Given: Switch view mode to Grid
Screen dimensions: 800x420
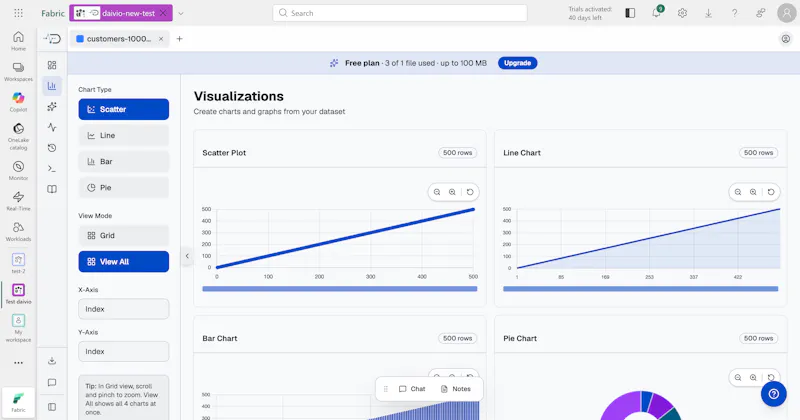Looking at the screenshot, I should (x=123, y=235).
